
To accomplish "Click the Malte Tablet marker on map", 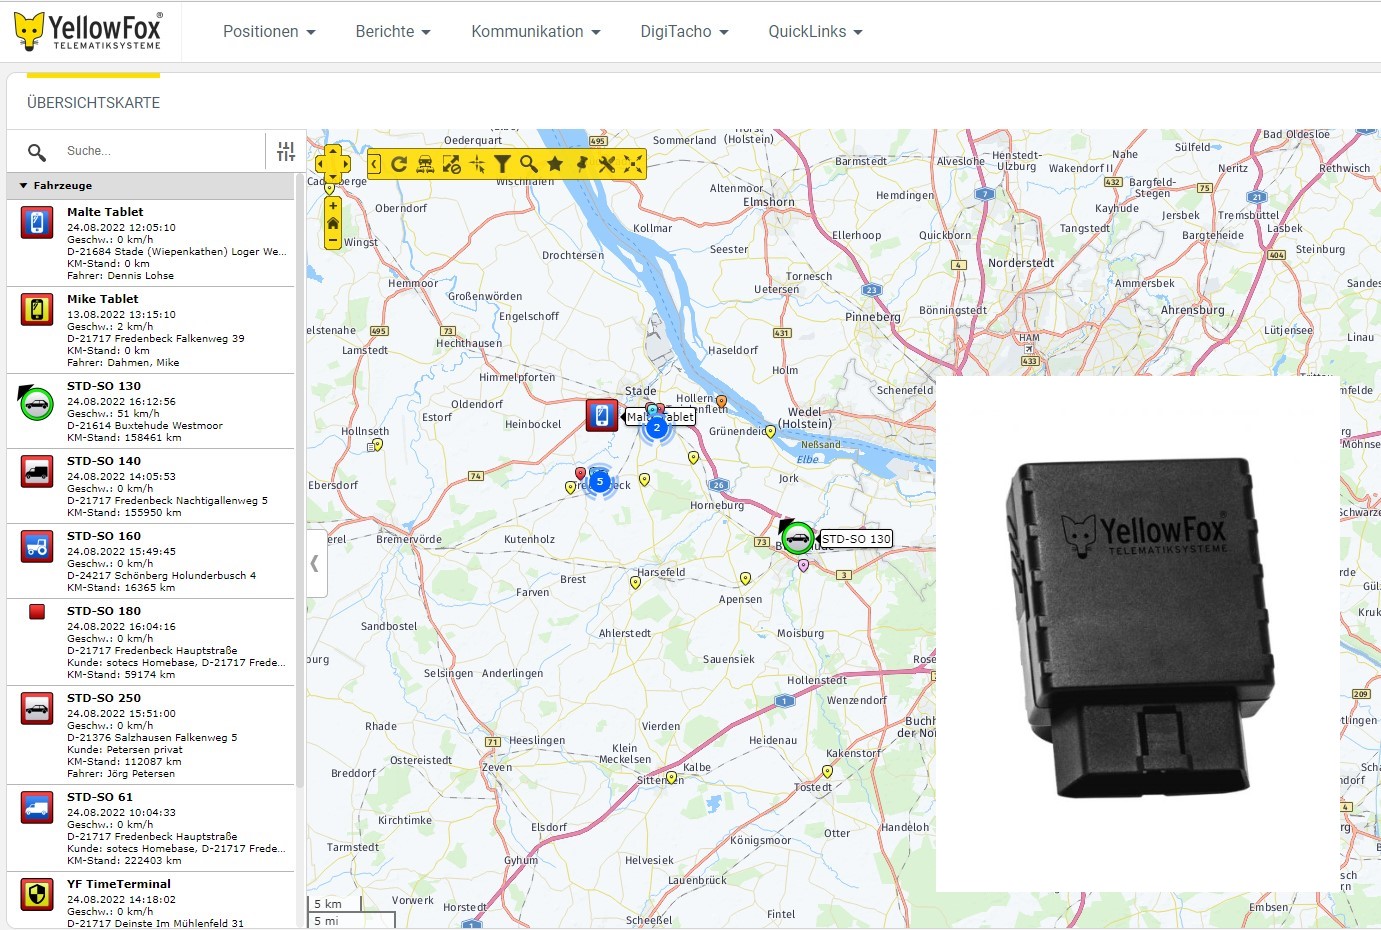I will coord(602,415).
